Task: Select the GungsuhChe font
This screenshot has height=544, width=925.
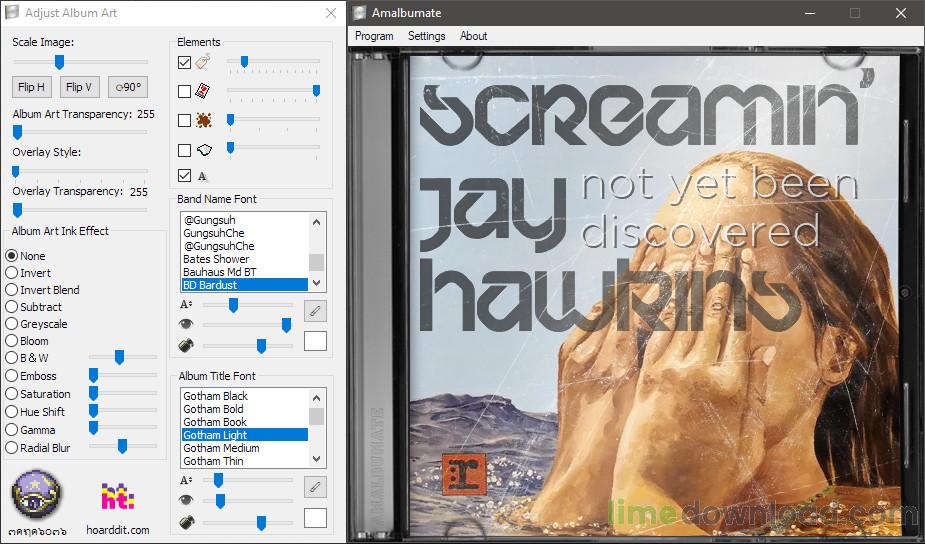Action: tap(245, 233)
